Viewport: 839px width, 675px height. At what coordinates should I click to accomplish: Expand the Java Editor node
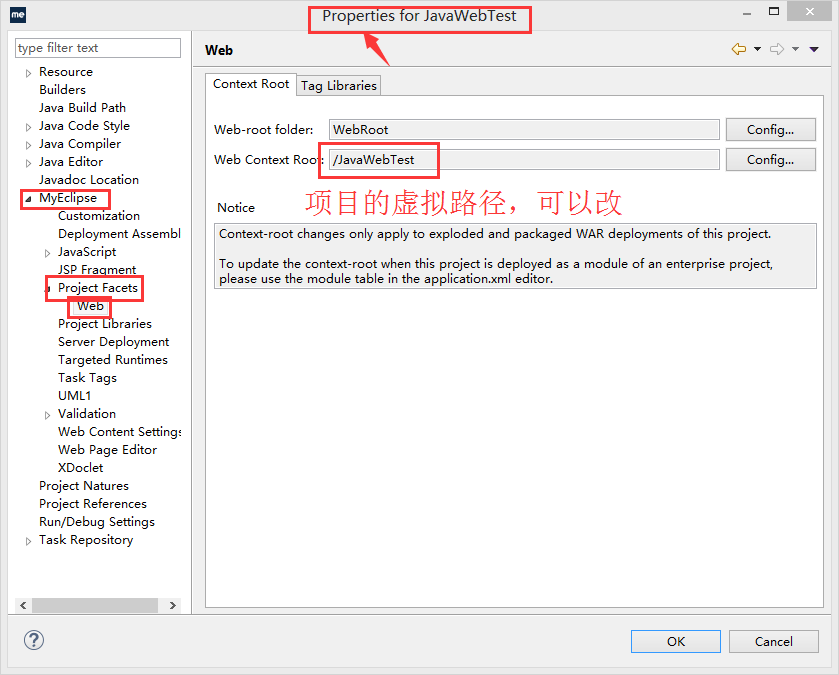28,164
